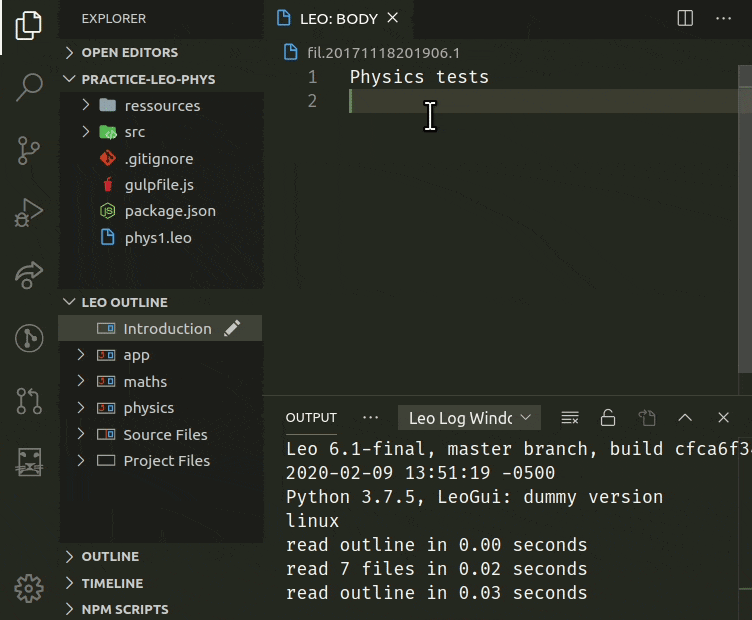
Task: Expand the OPEN EDITORS section
Action: pos(70,52)
